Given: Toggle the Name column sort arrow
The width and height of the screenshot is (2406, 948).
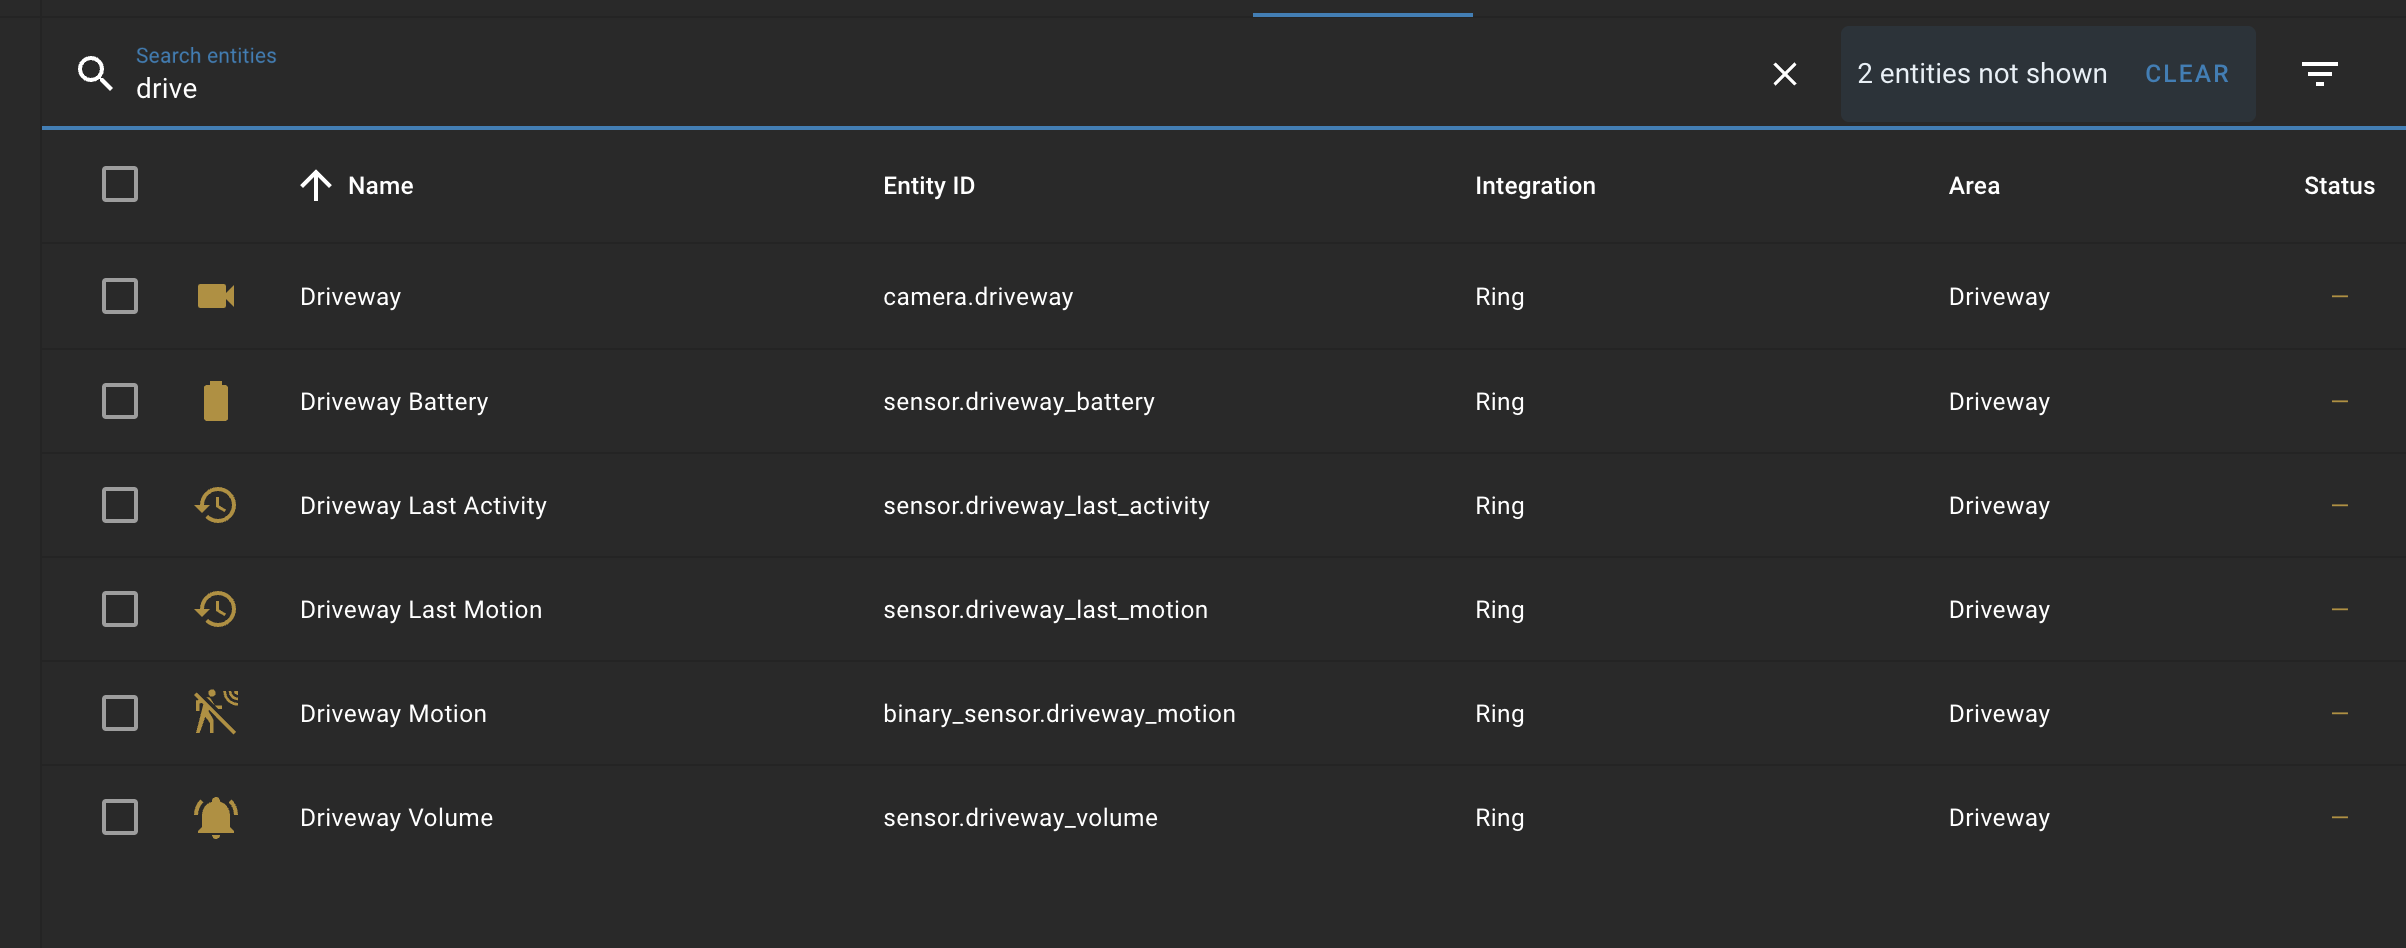Looking at the screenshot, I should click(317, 185).
